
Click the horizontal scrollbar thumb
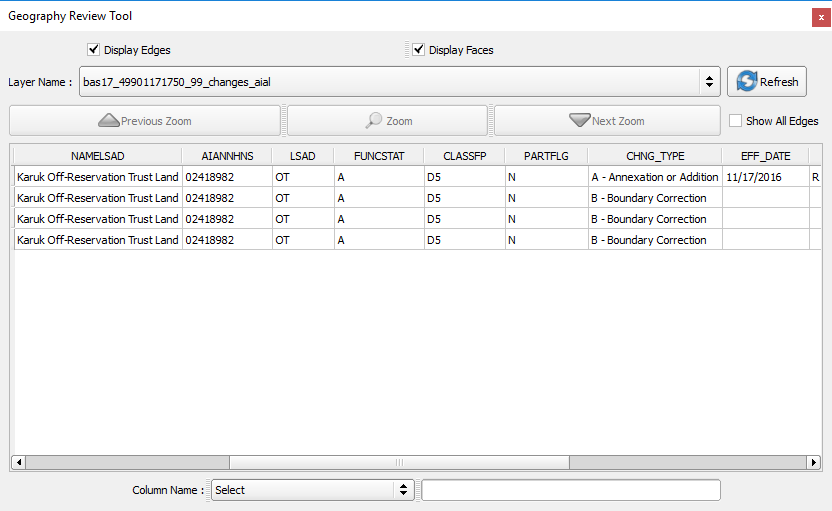tap(399, 463)
